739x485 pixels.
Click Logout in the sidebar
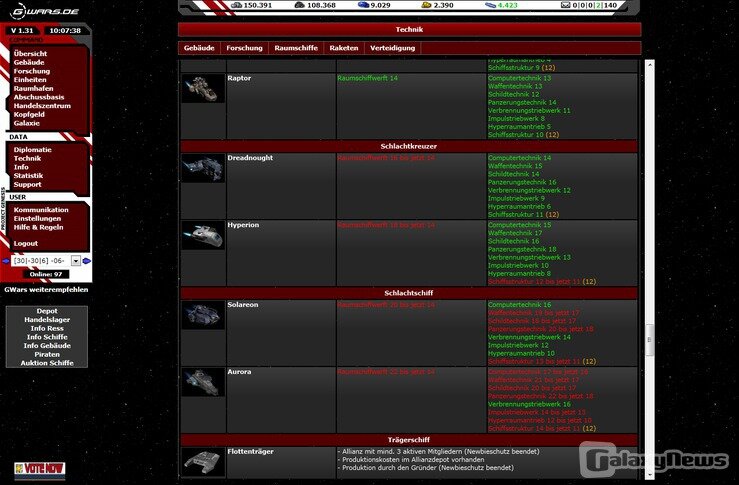[x=25, y=243]
